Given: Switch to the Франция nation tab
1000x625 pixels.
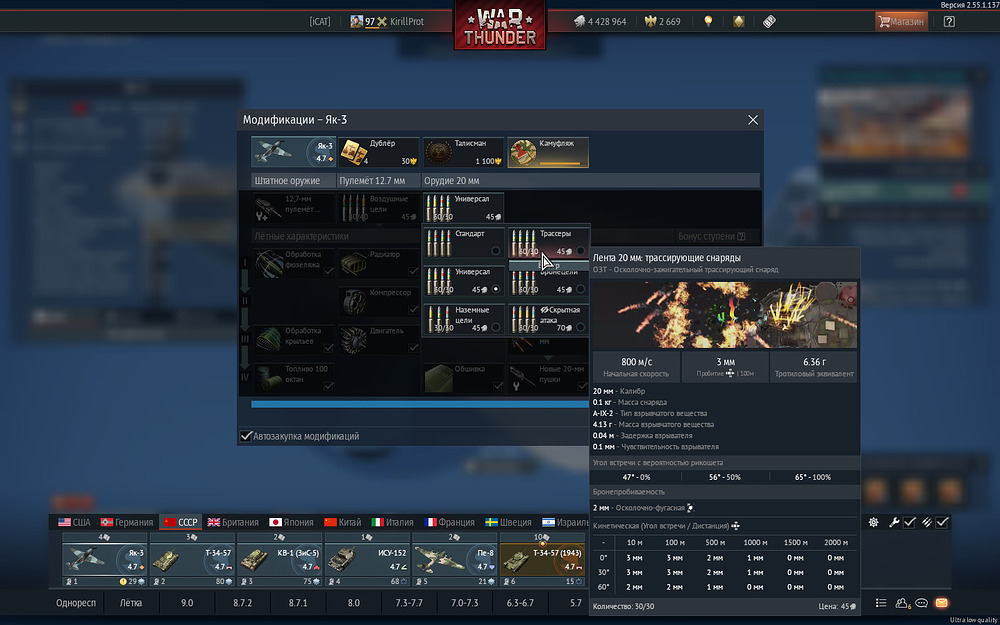Looking at the screenshot, I should (450, 522).
